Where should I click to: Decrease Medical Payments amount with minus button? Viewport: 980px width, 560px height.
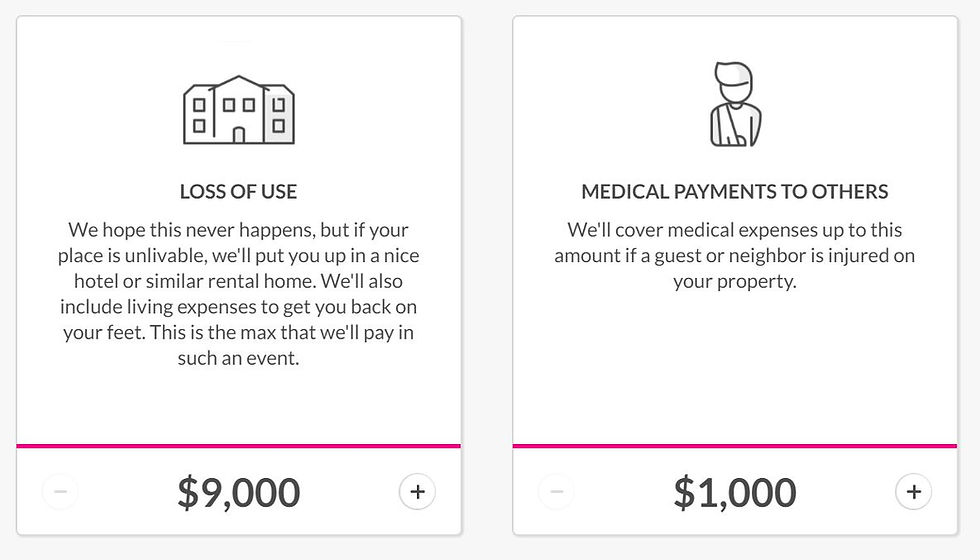click(557, 492)
